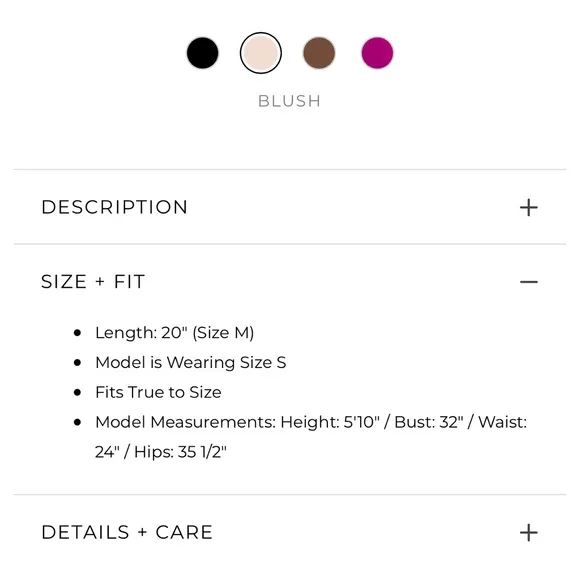
Task: Collapse Size + Fit using minus icon
Action: [529, 282]
